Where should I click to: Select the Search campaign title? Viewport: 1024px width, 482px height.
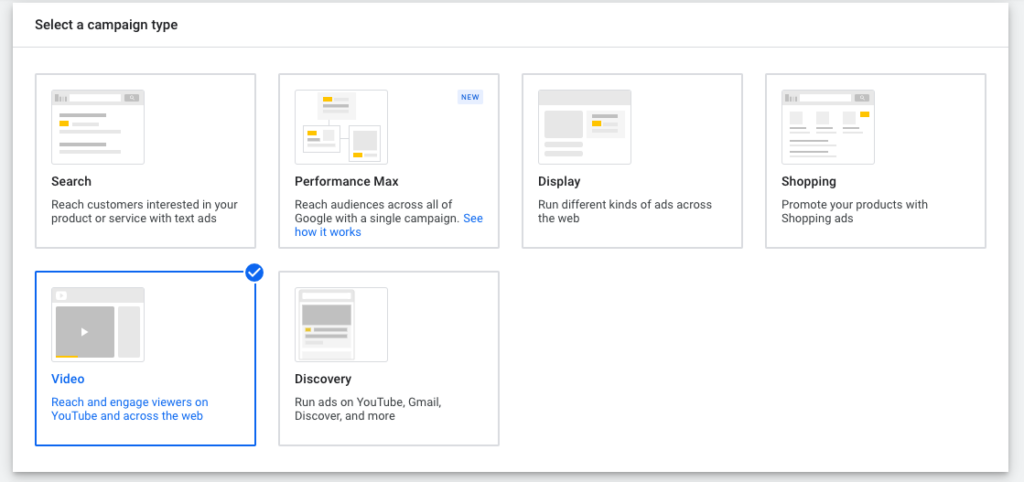tap(71, 182)
